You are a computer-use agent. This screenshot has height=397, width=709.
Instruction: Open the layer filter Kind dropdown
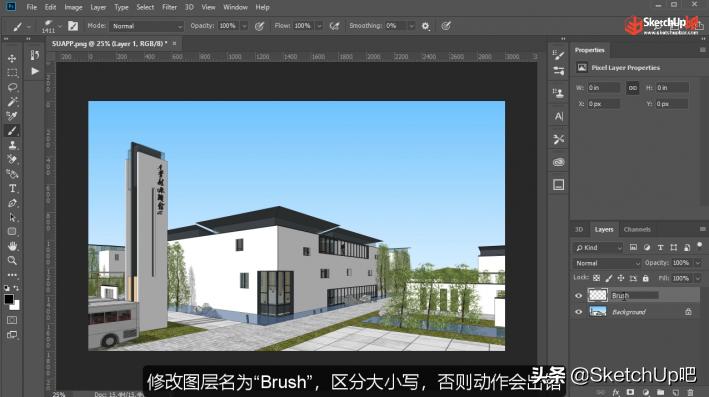point(598,248)
